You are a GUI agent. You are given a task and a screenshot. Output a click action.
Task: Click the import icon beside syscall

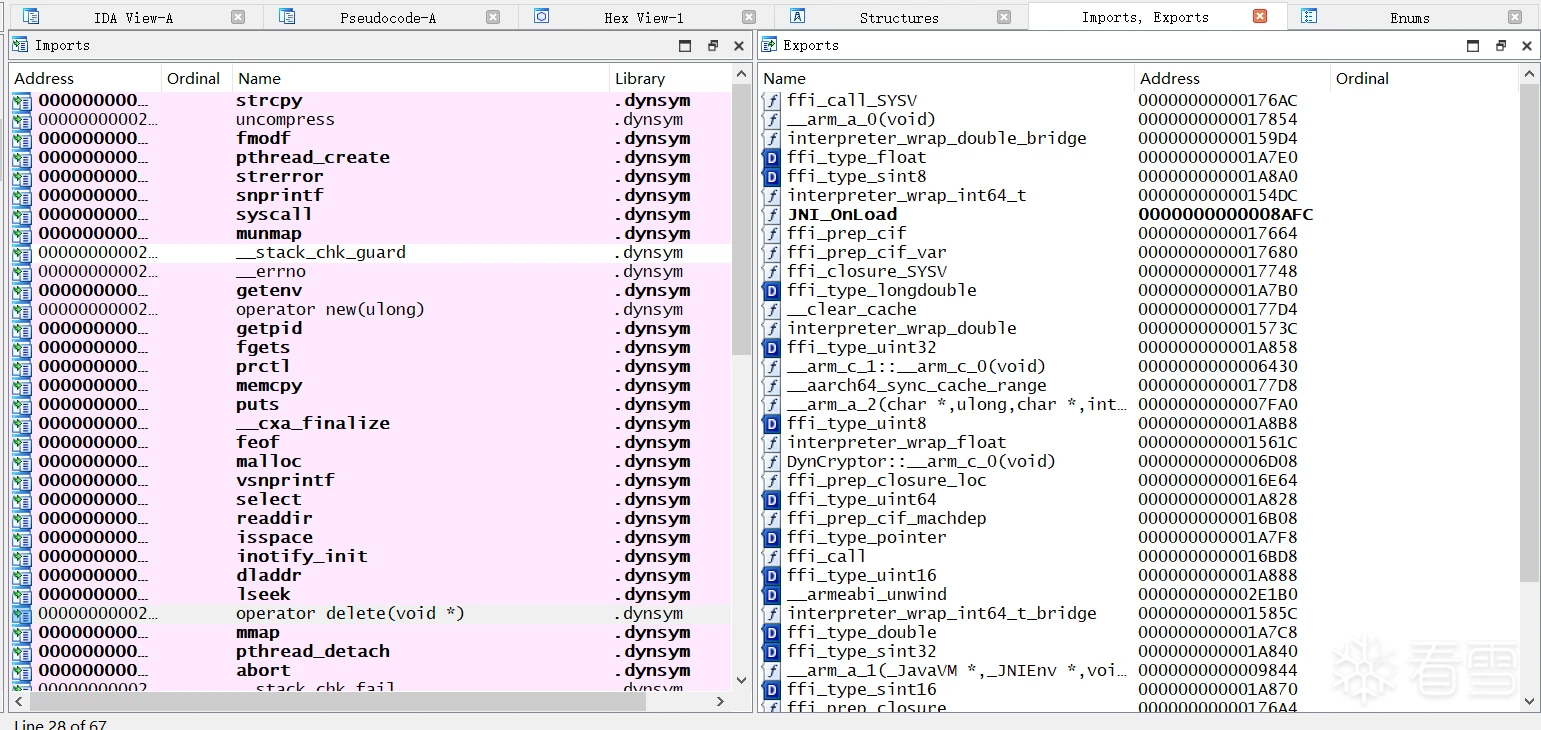(x=22, y=215)
